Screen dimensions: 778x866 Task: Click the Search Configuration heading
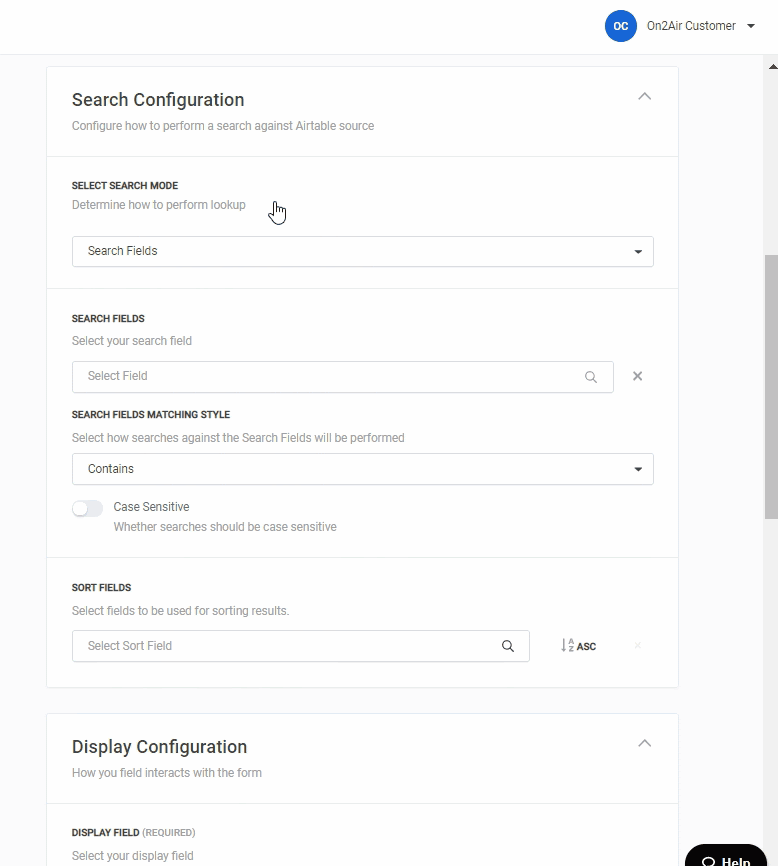click(x=158, y=100)
